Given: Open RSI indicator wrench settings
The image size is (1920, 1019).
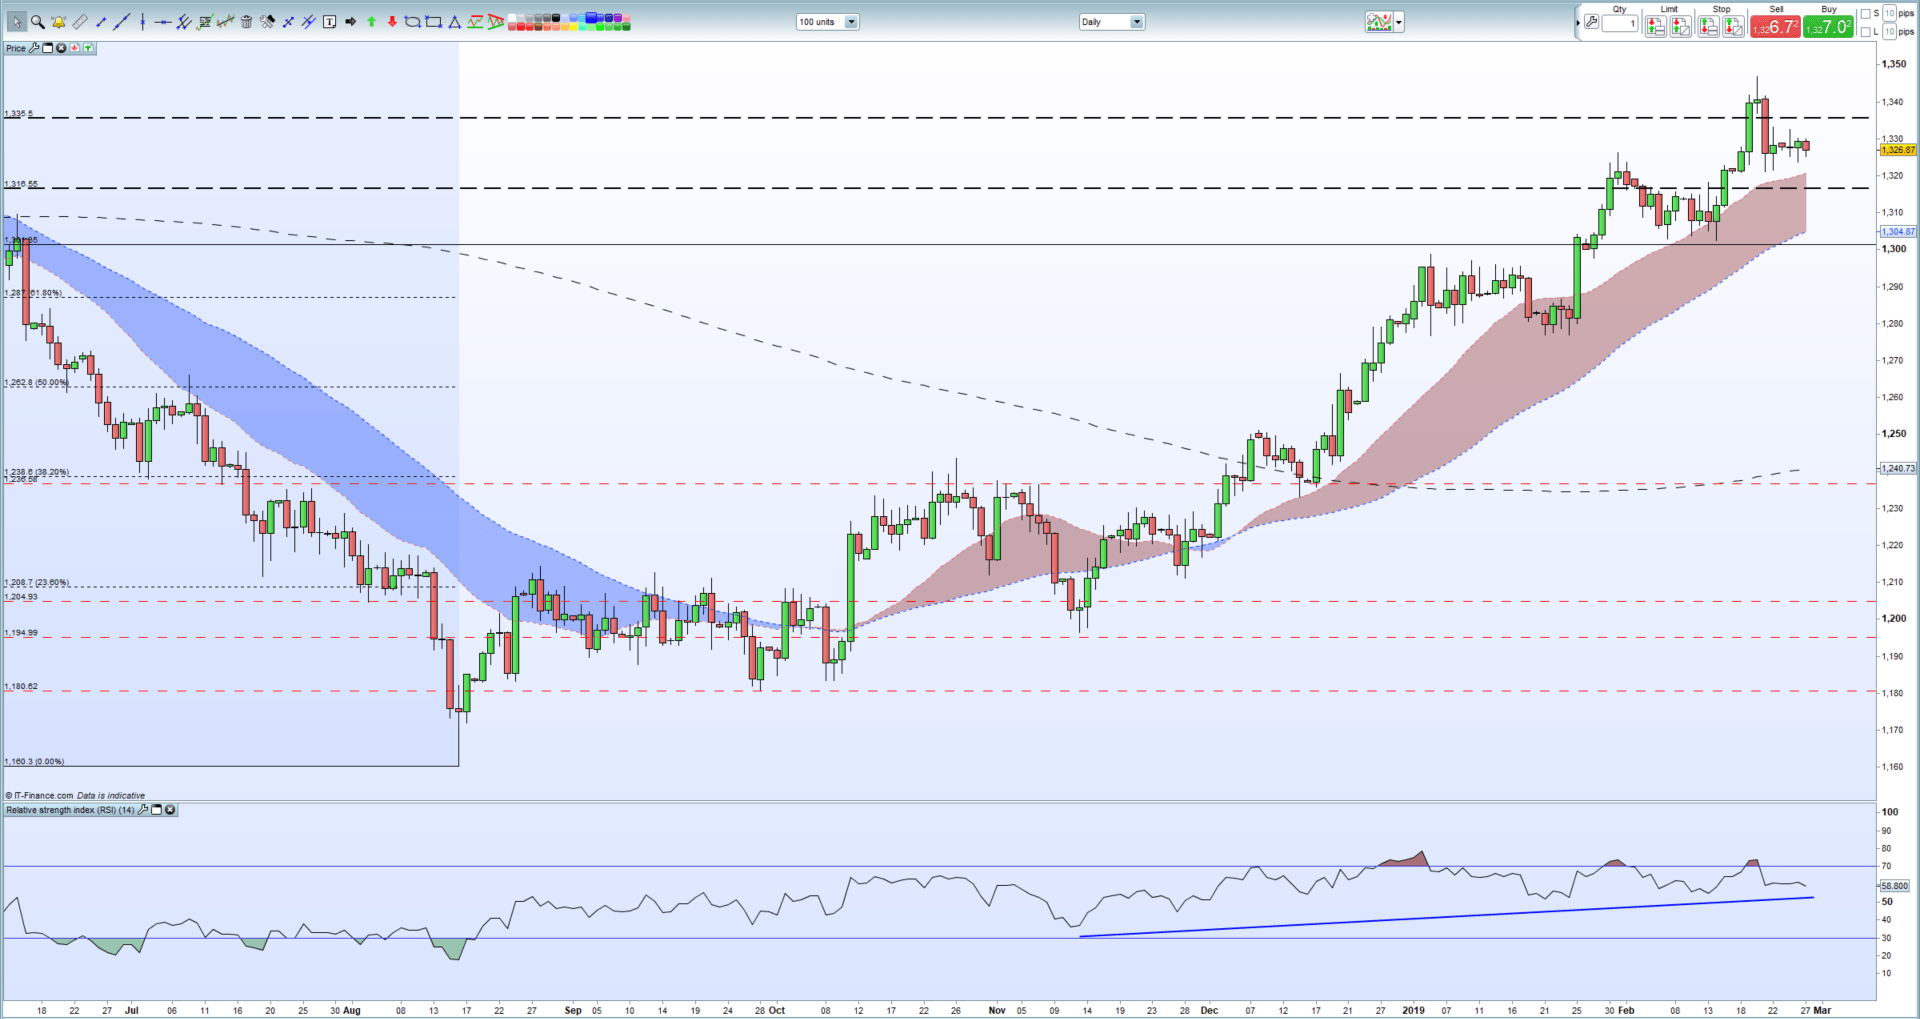Looking at the screenshot, I should [143, 810].
